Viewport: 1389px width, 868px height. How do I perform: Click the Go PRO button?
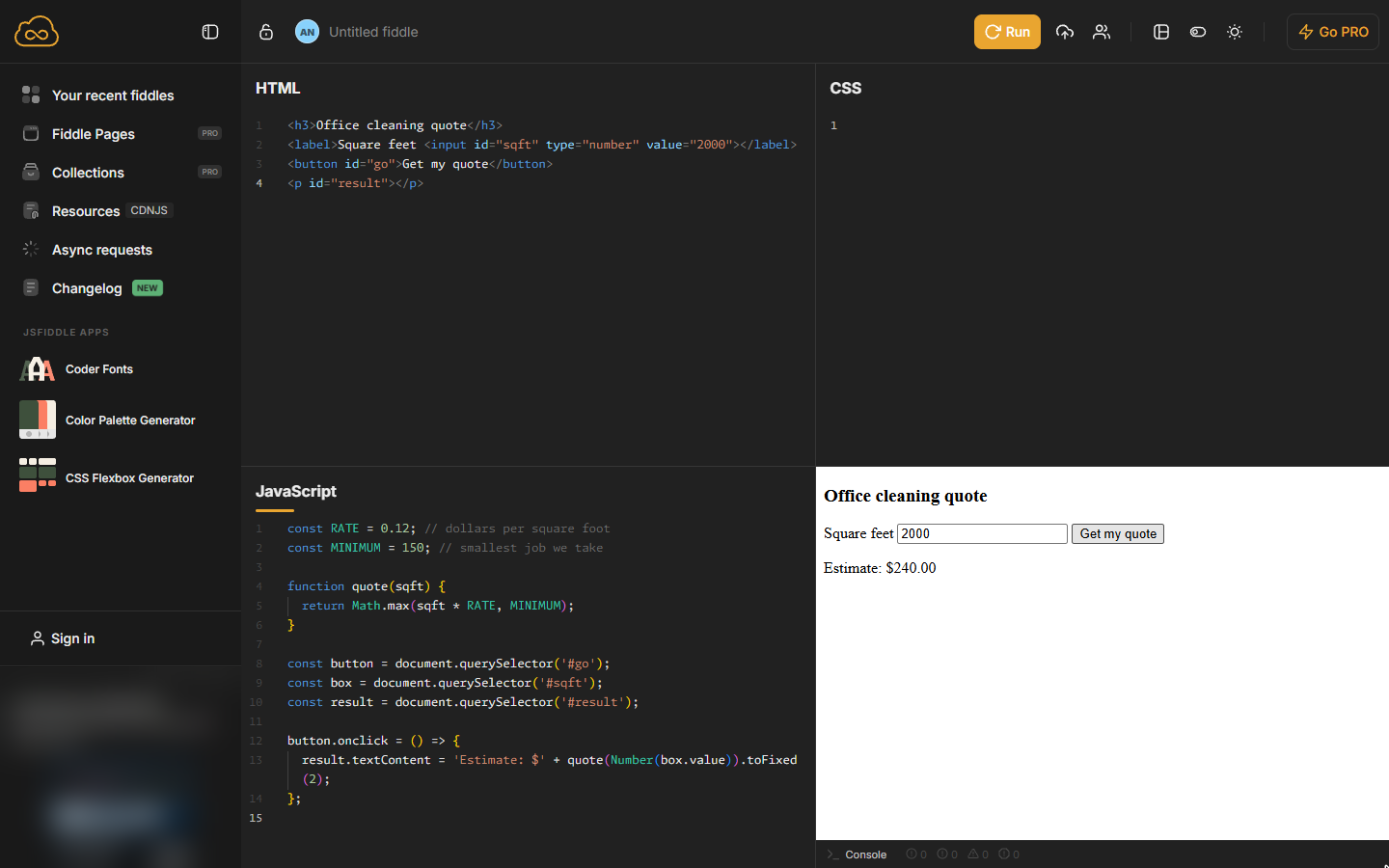[x=1333, y=32]
